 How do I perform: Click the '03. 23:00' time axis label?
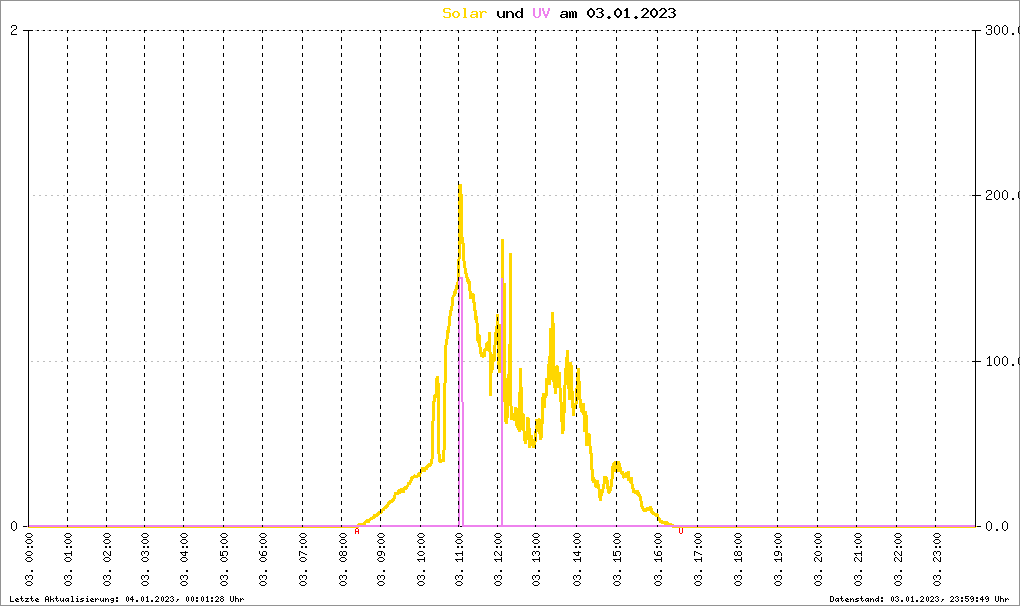tap(937, 560)
